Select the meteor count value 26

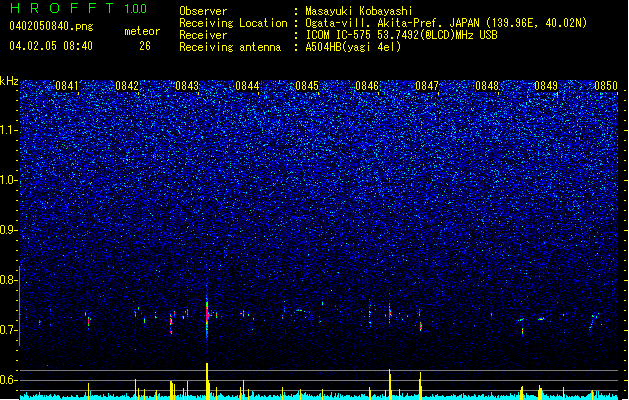click(145, 46)
